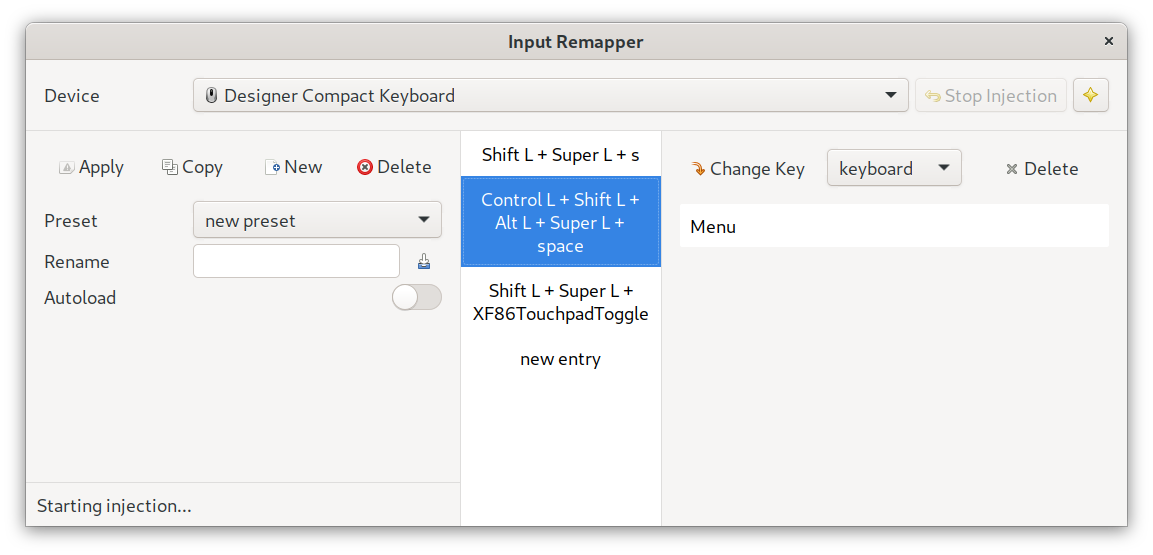
Task: Open the Device dropdown
Action: (551, 96)
